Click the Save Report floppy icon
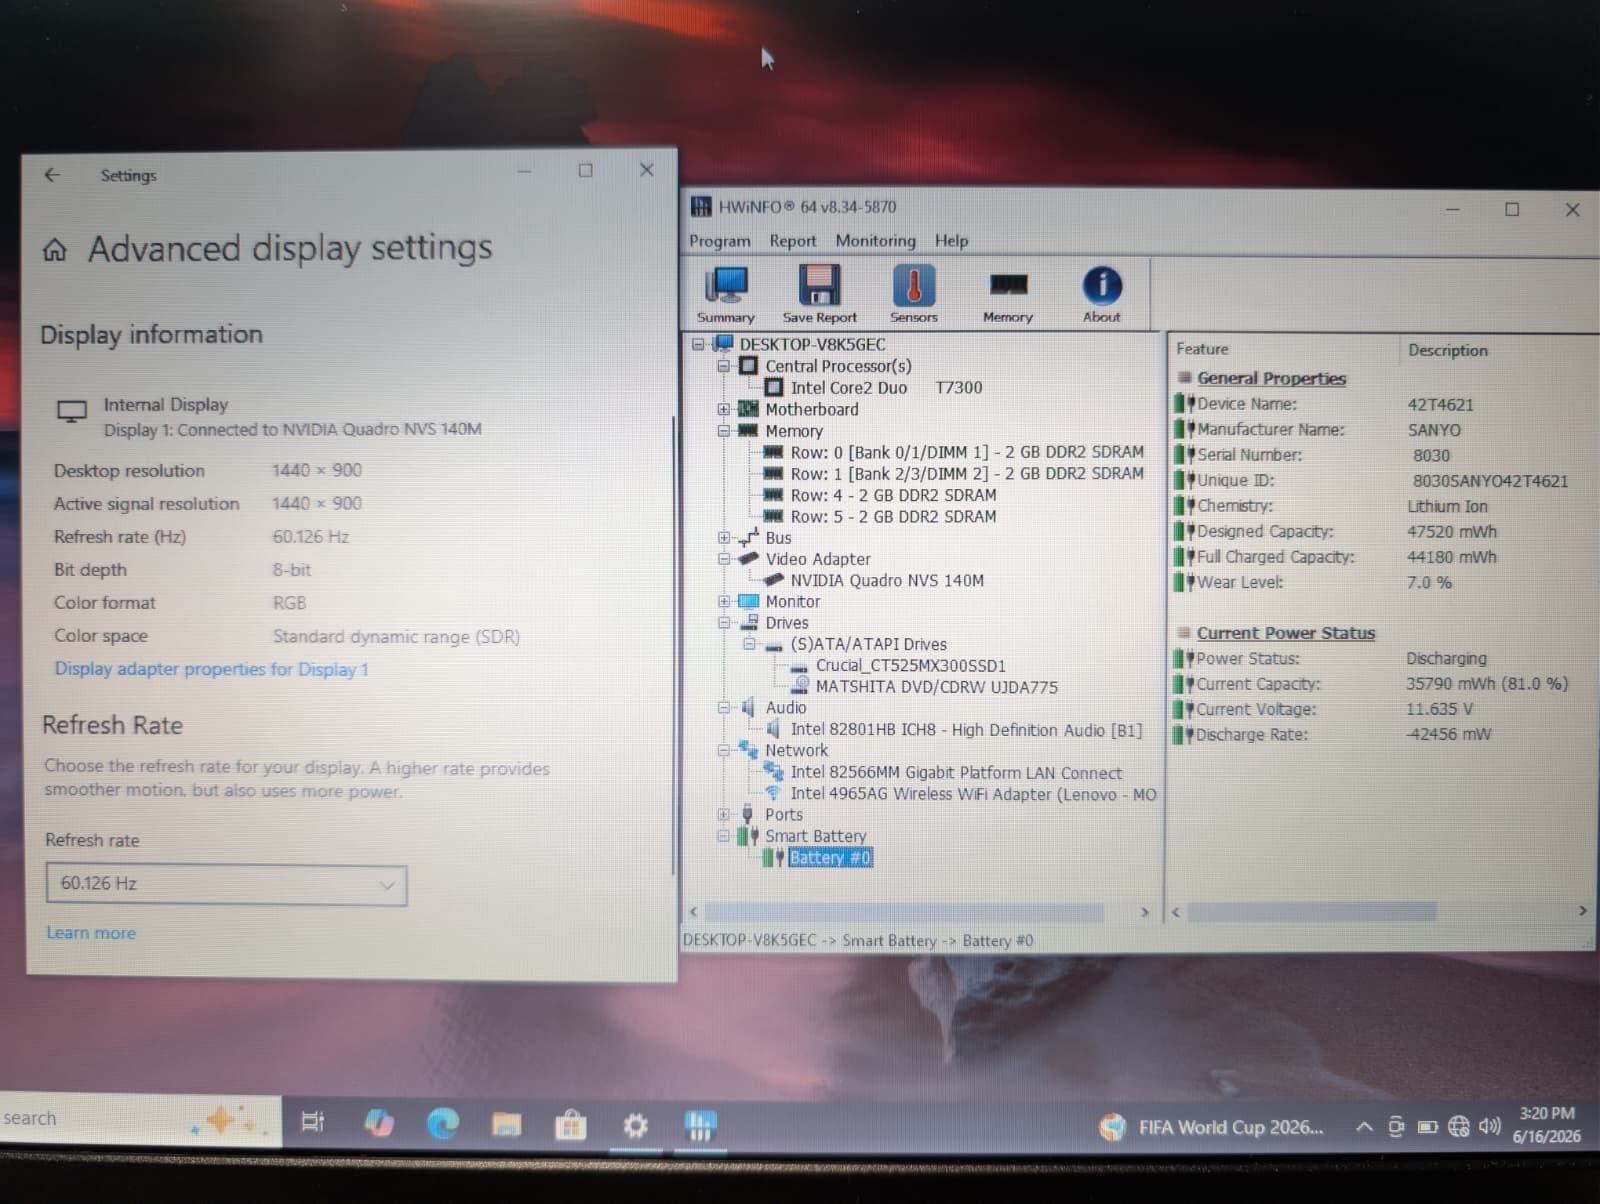Screen dimensions: 1600x1204 pyautogui.click(x=819, y=295)
